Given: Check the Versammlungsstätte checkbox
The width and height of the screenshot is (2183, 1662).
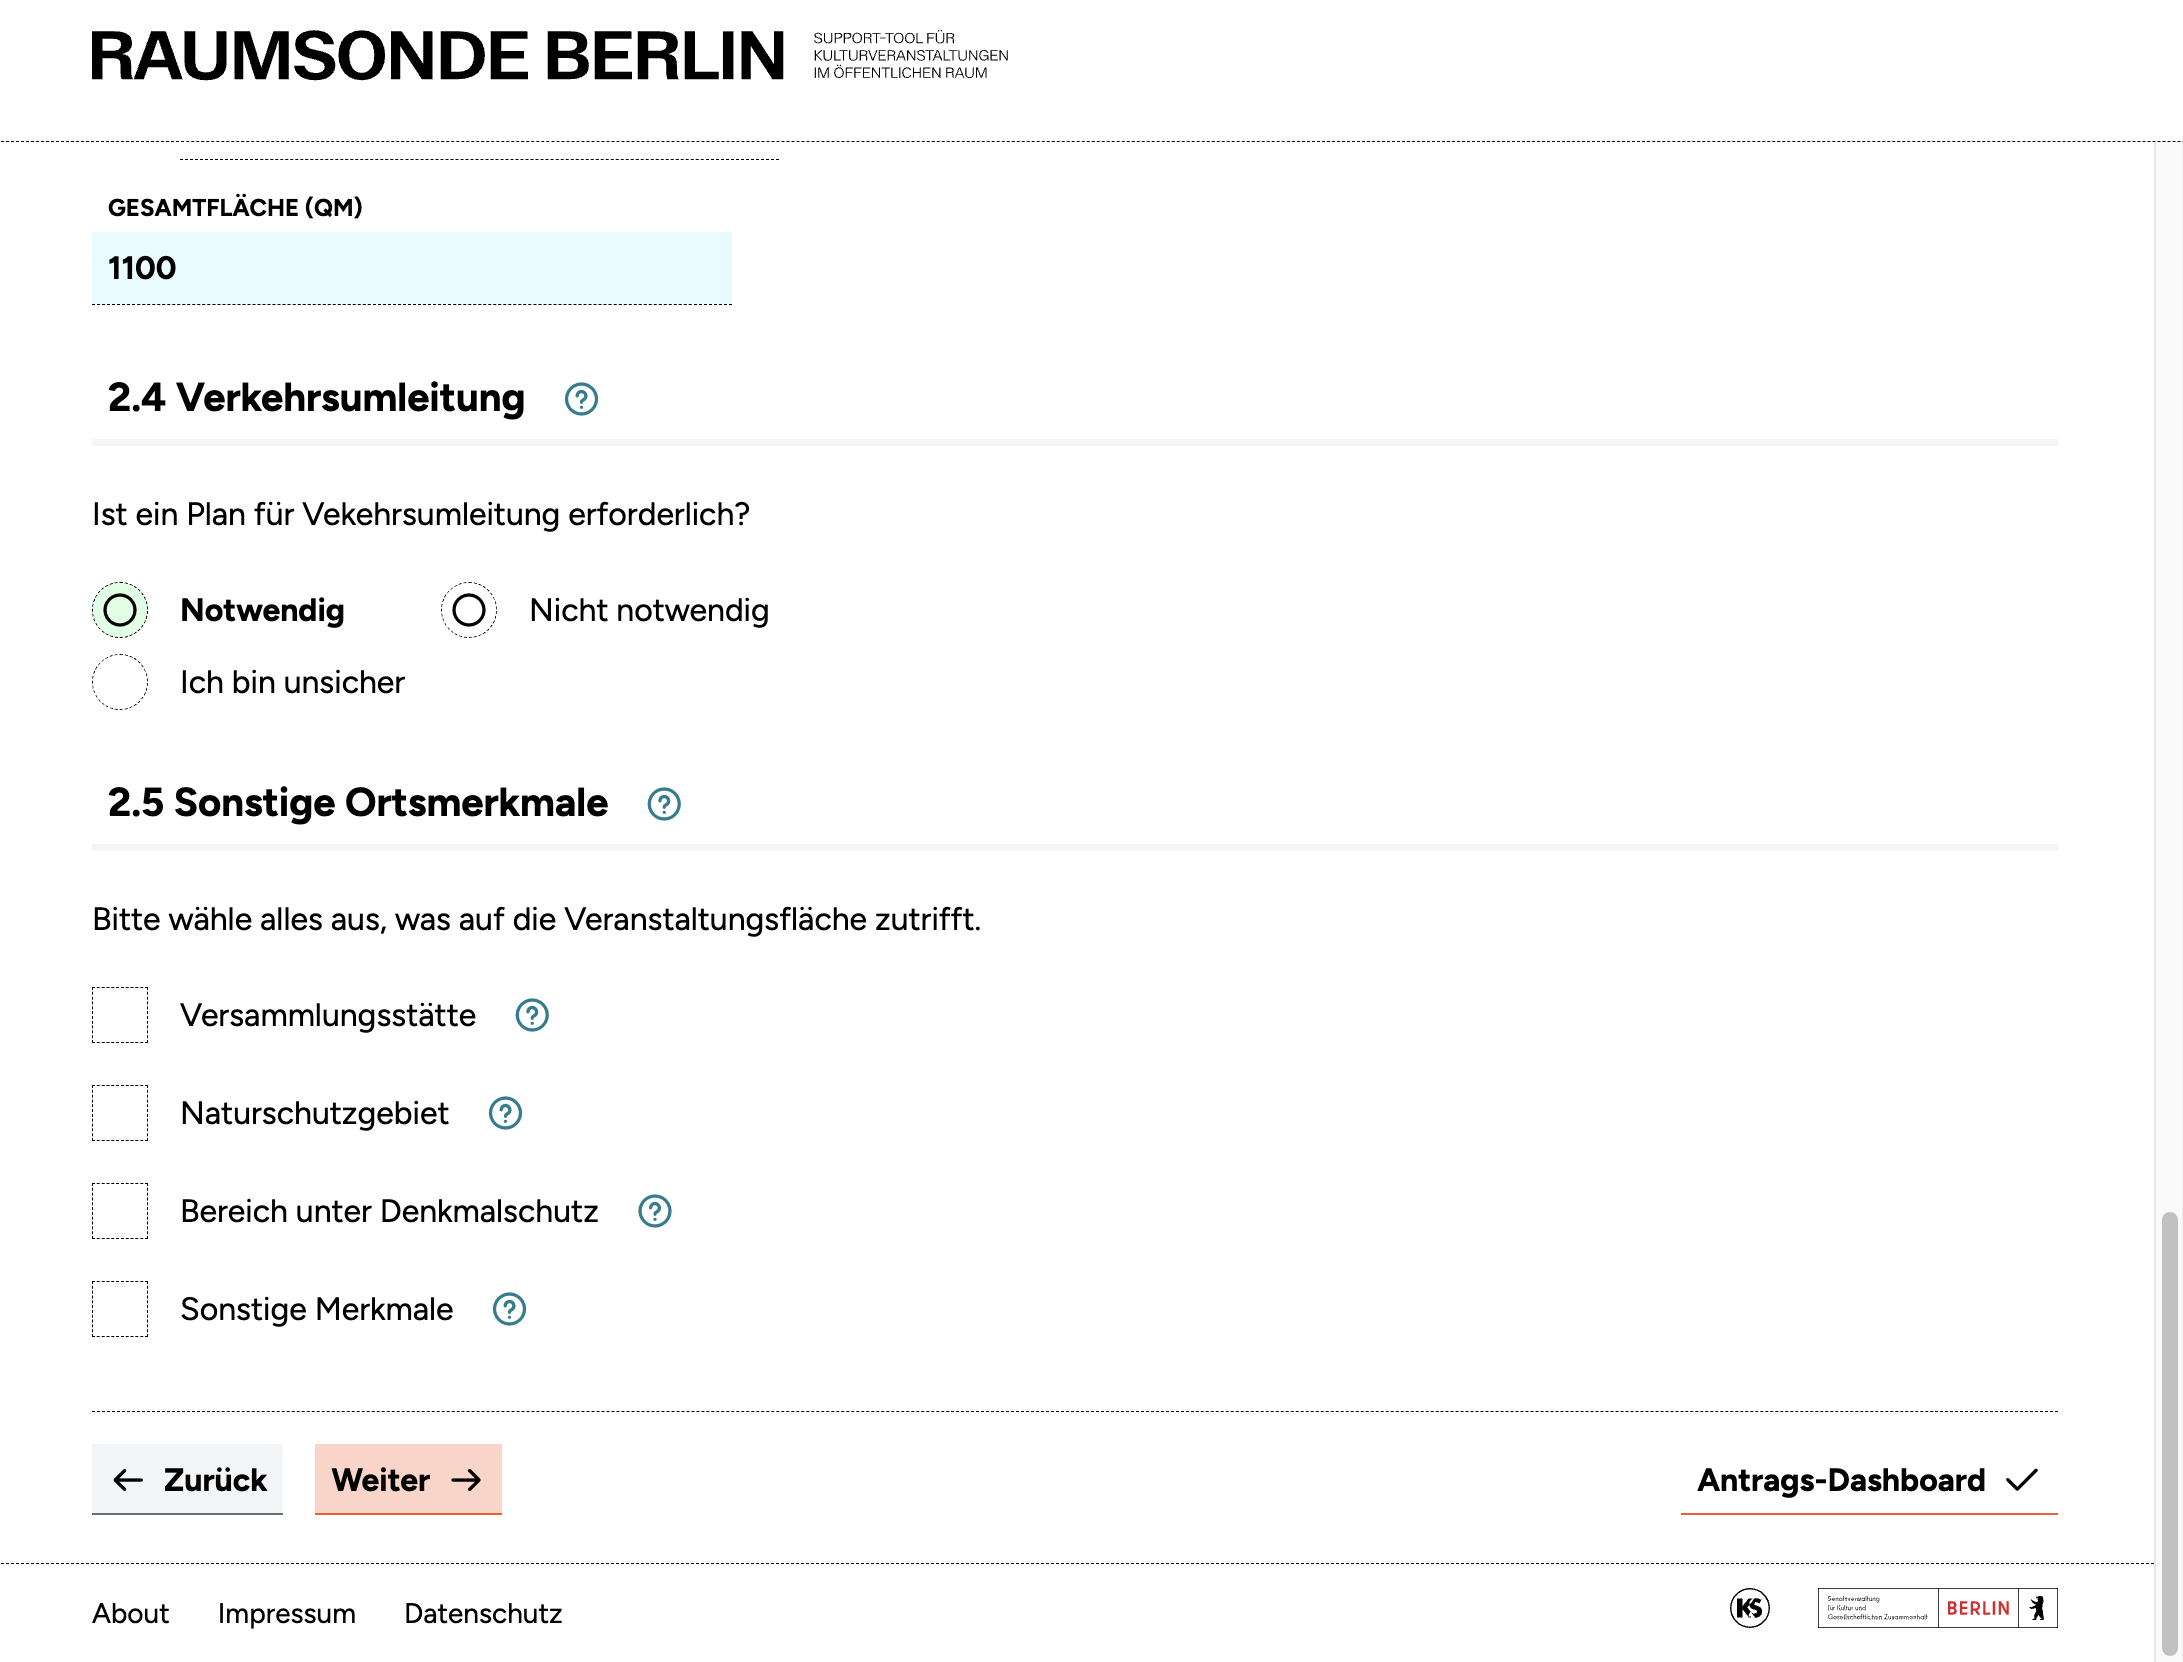Looking at the screenshot, I should tap(120, 1015).
